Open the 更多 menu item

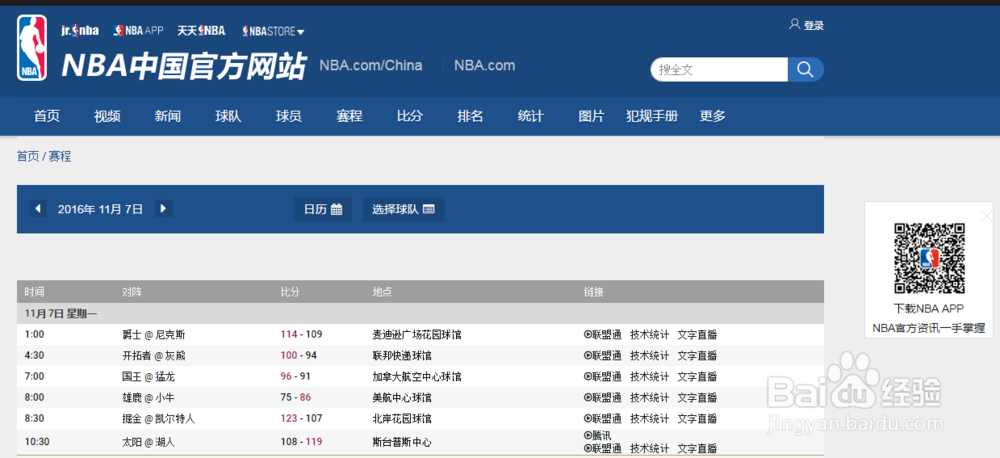coord(712,116)
